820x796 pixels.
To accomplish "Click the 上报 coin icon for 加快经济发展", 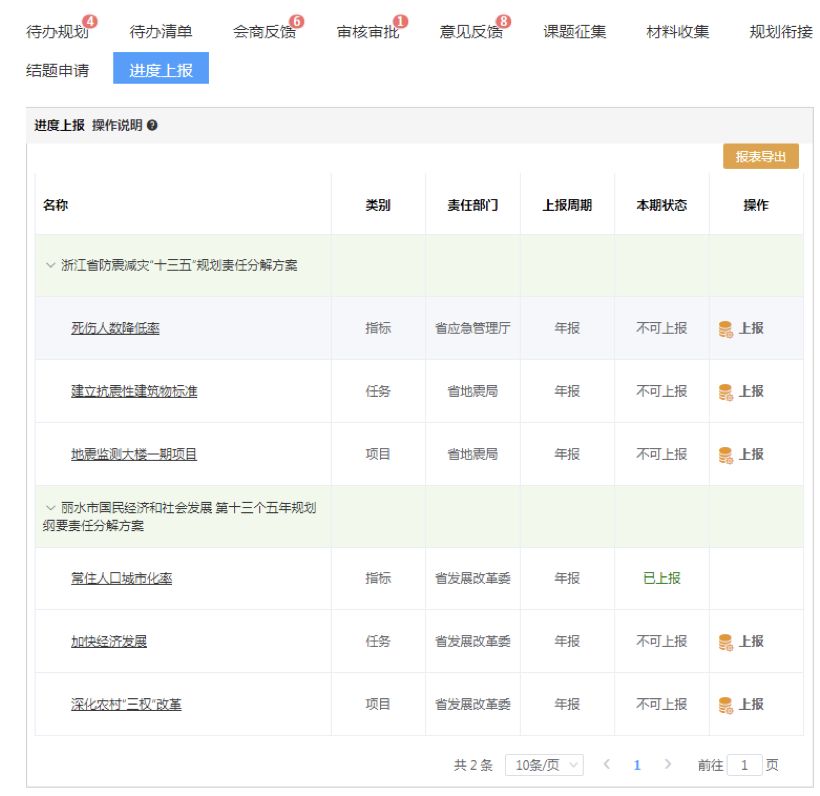I will (725, 642).
